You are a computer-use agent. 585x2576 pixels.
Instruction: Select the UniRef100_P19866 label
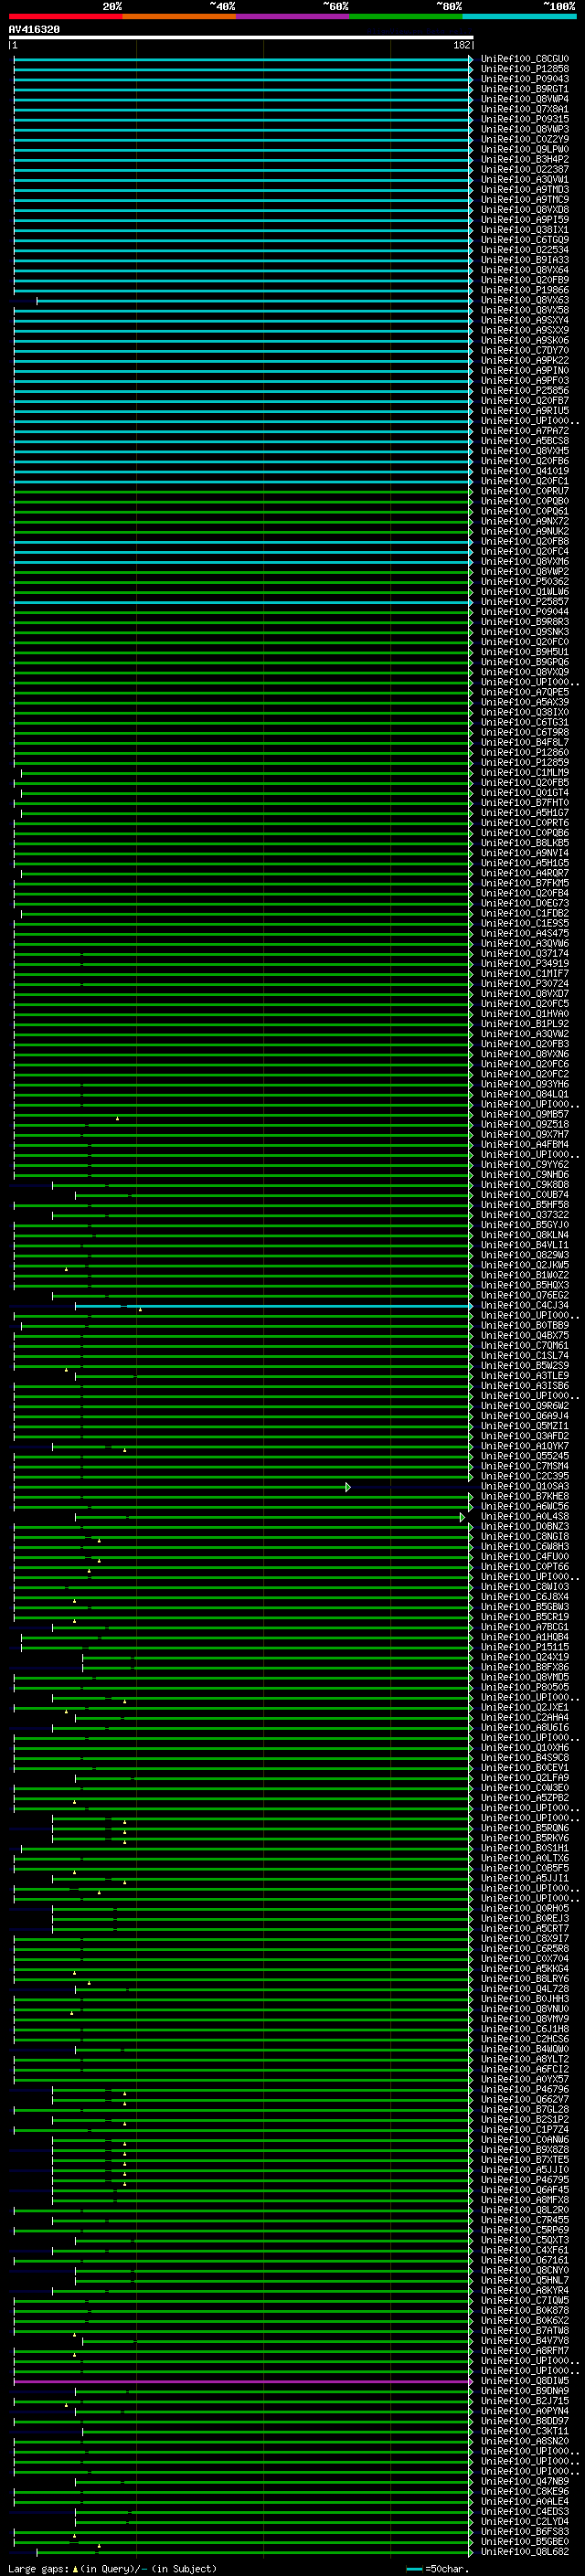coord(525,290)
